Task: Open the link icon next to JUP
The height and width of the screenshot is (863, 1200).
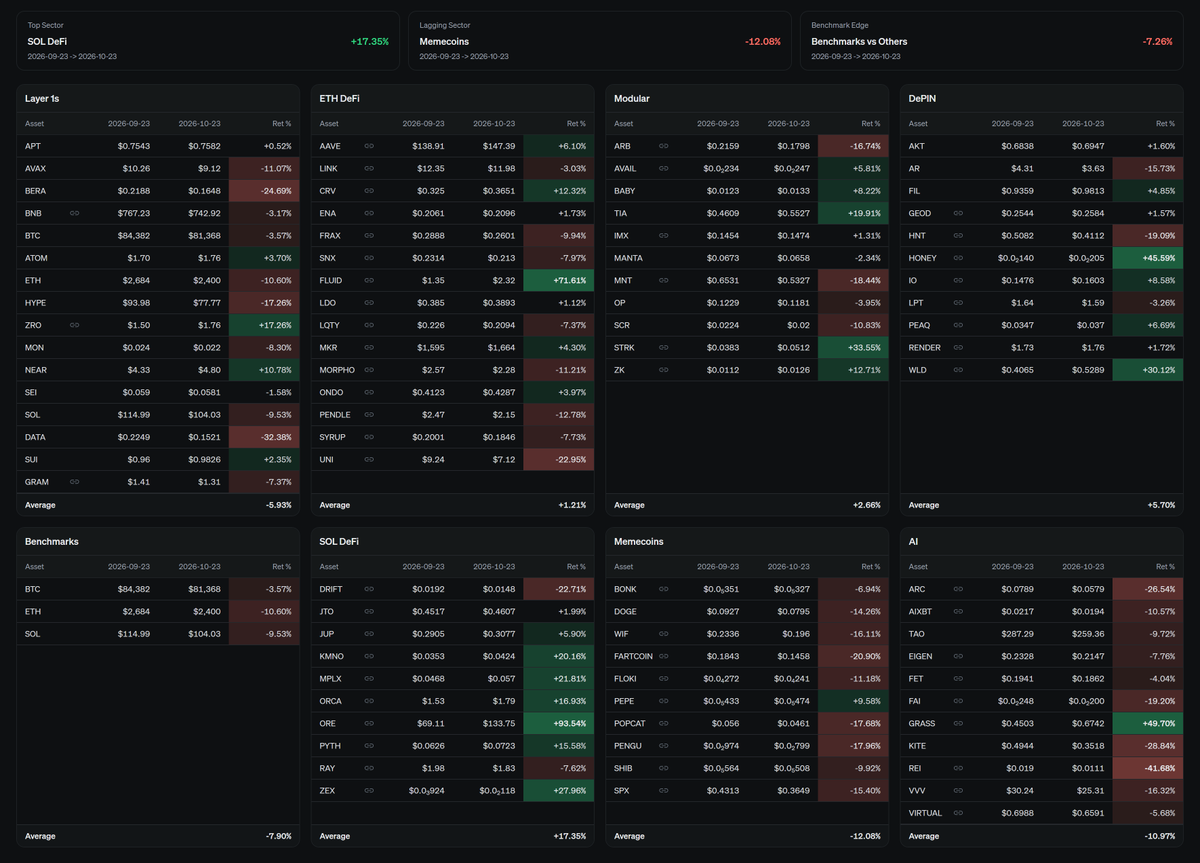Action: click(x=369, y=634)
